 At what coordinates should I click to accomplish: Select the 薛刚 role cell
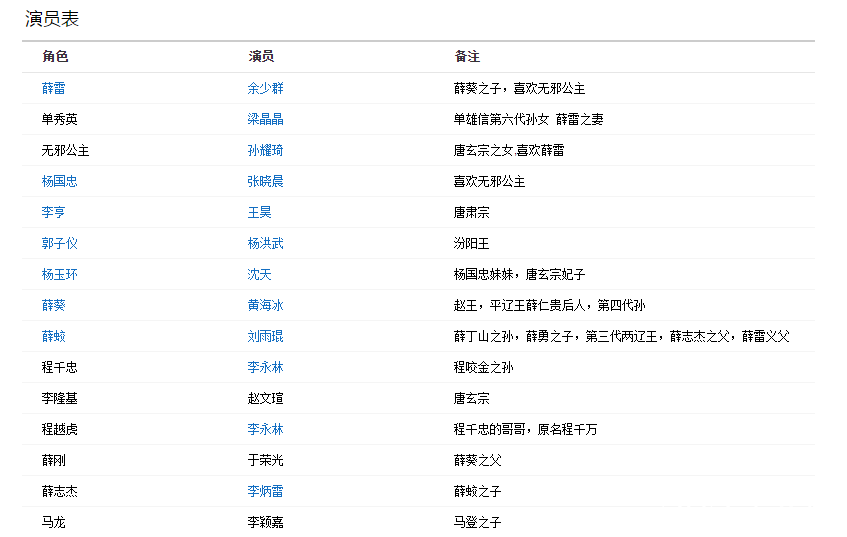[53, 460]
